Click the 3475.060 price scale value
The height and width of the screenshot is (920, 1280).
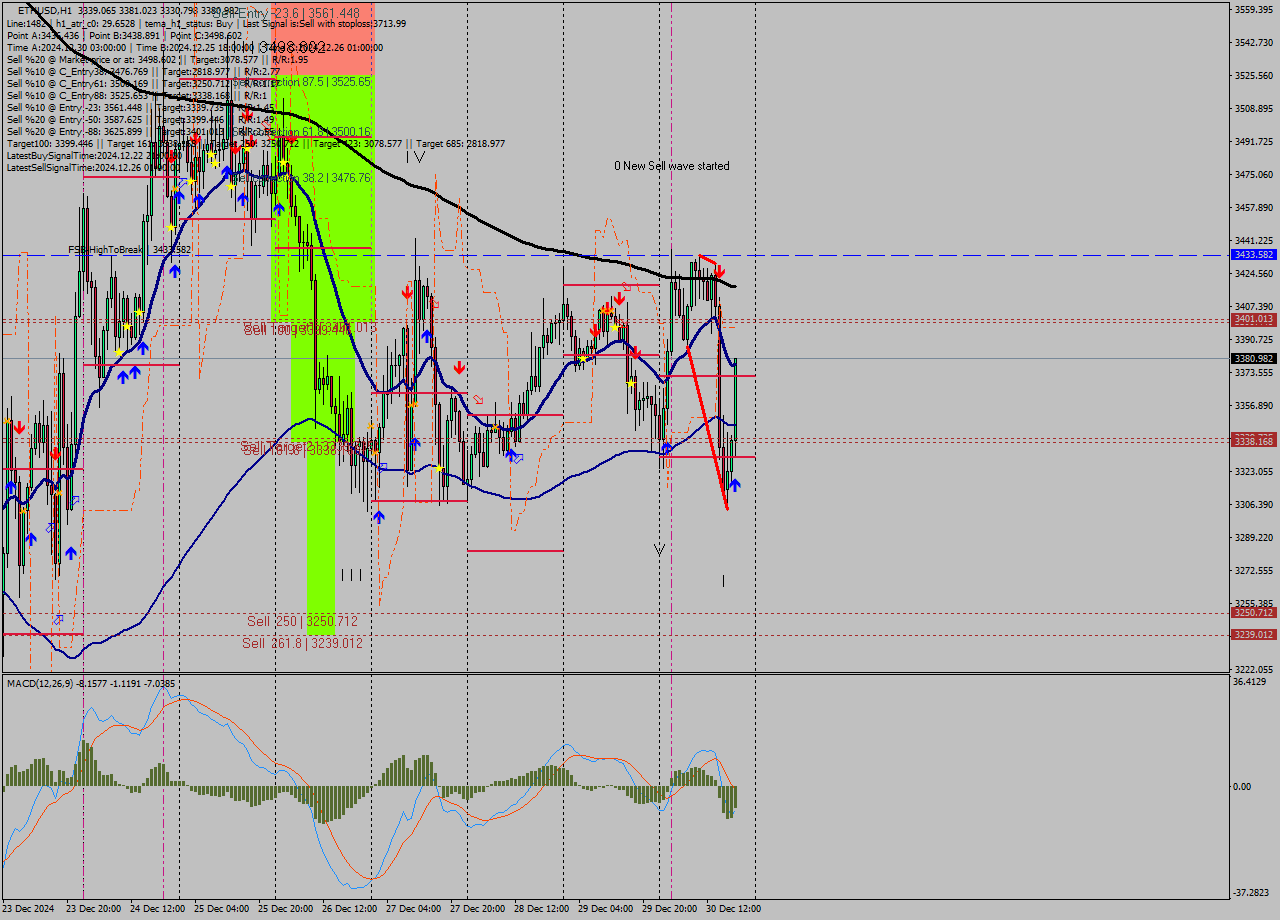[1254, 174]
